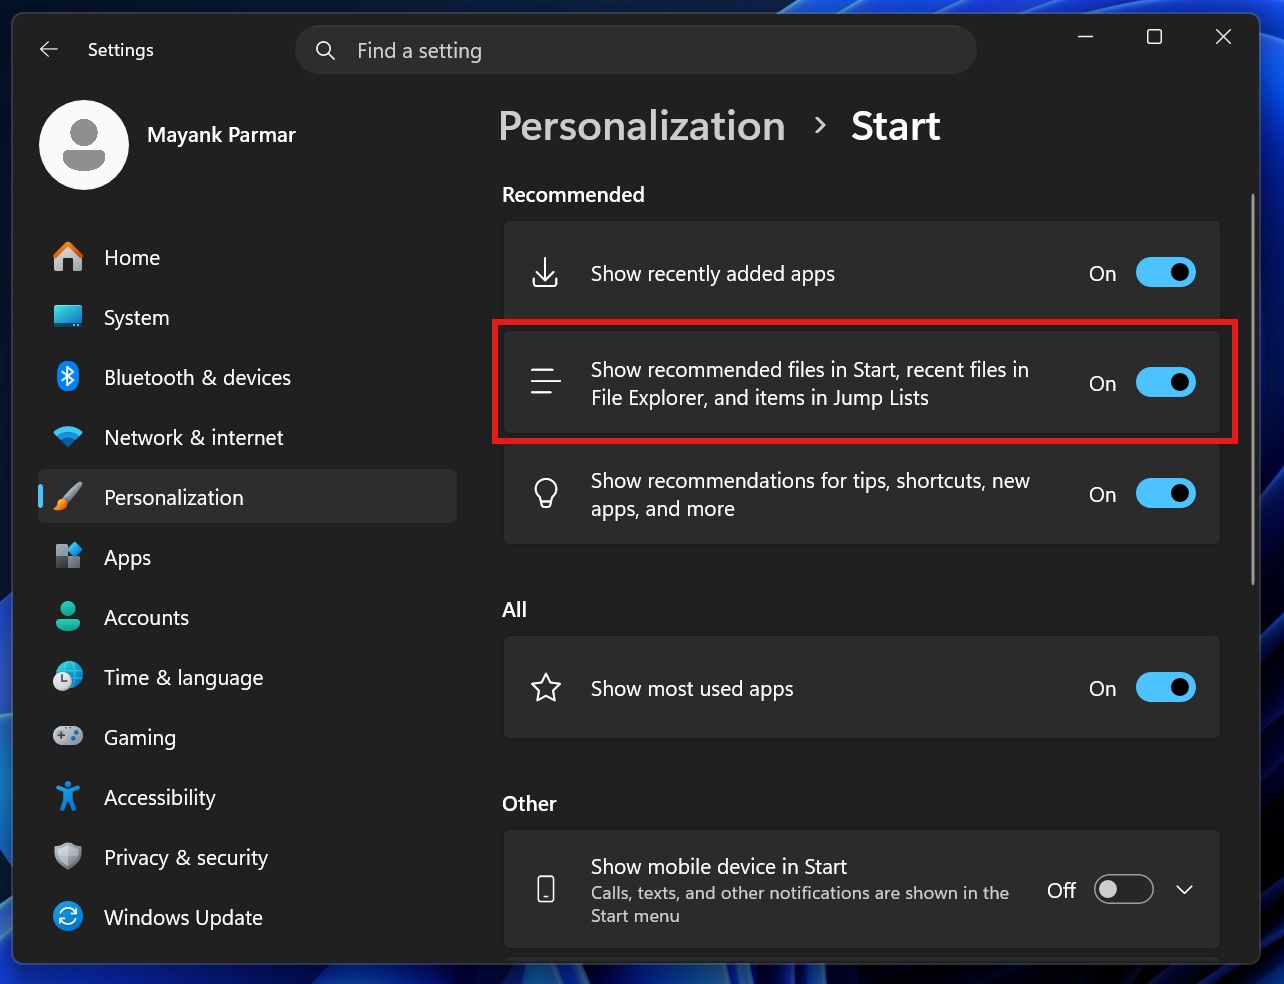
Task: Enable Show mobile device in Start
Action: [x=1124, y=889]
